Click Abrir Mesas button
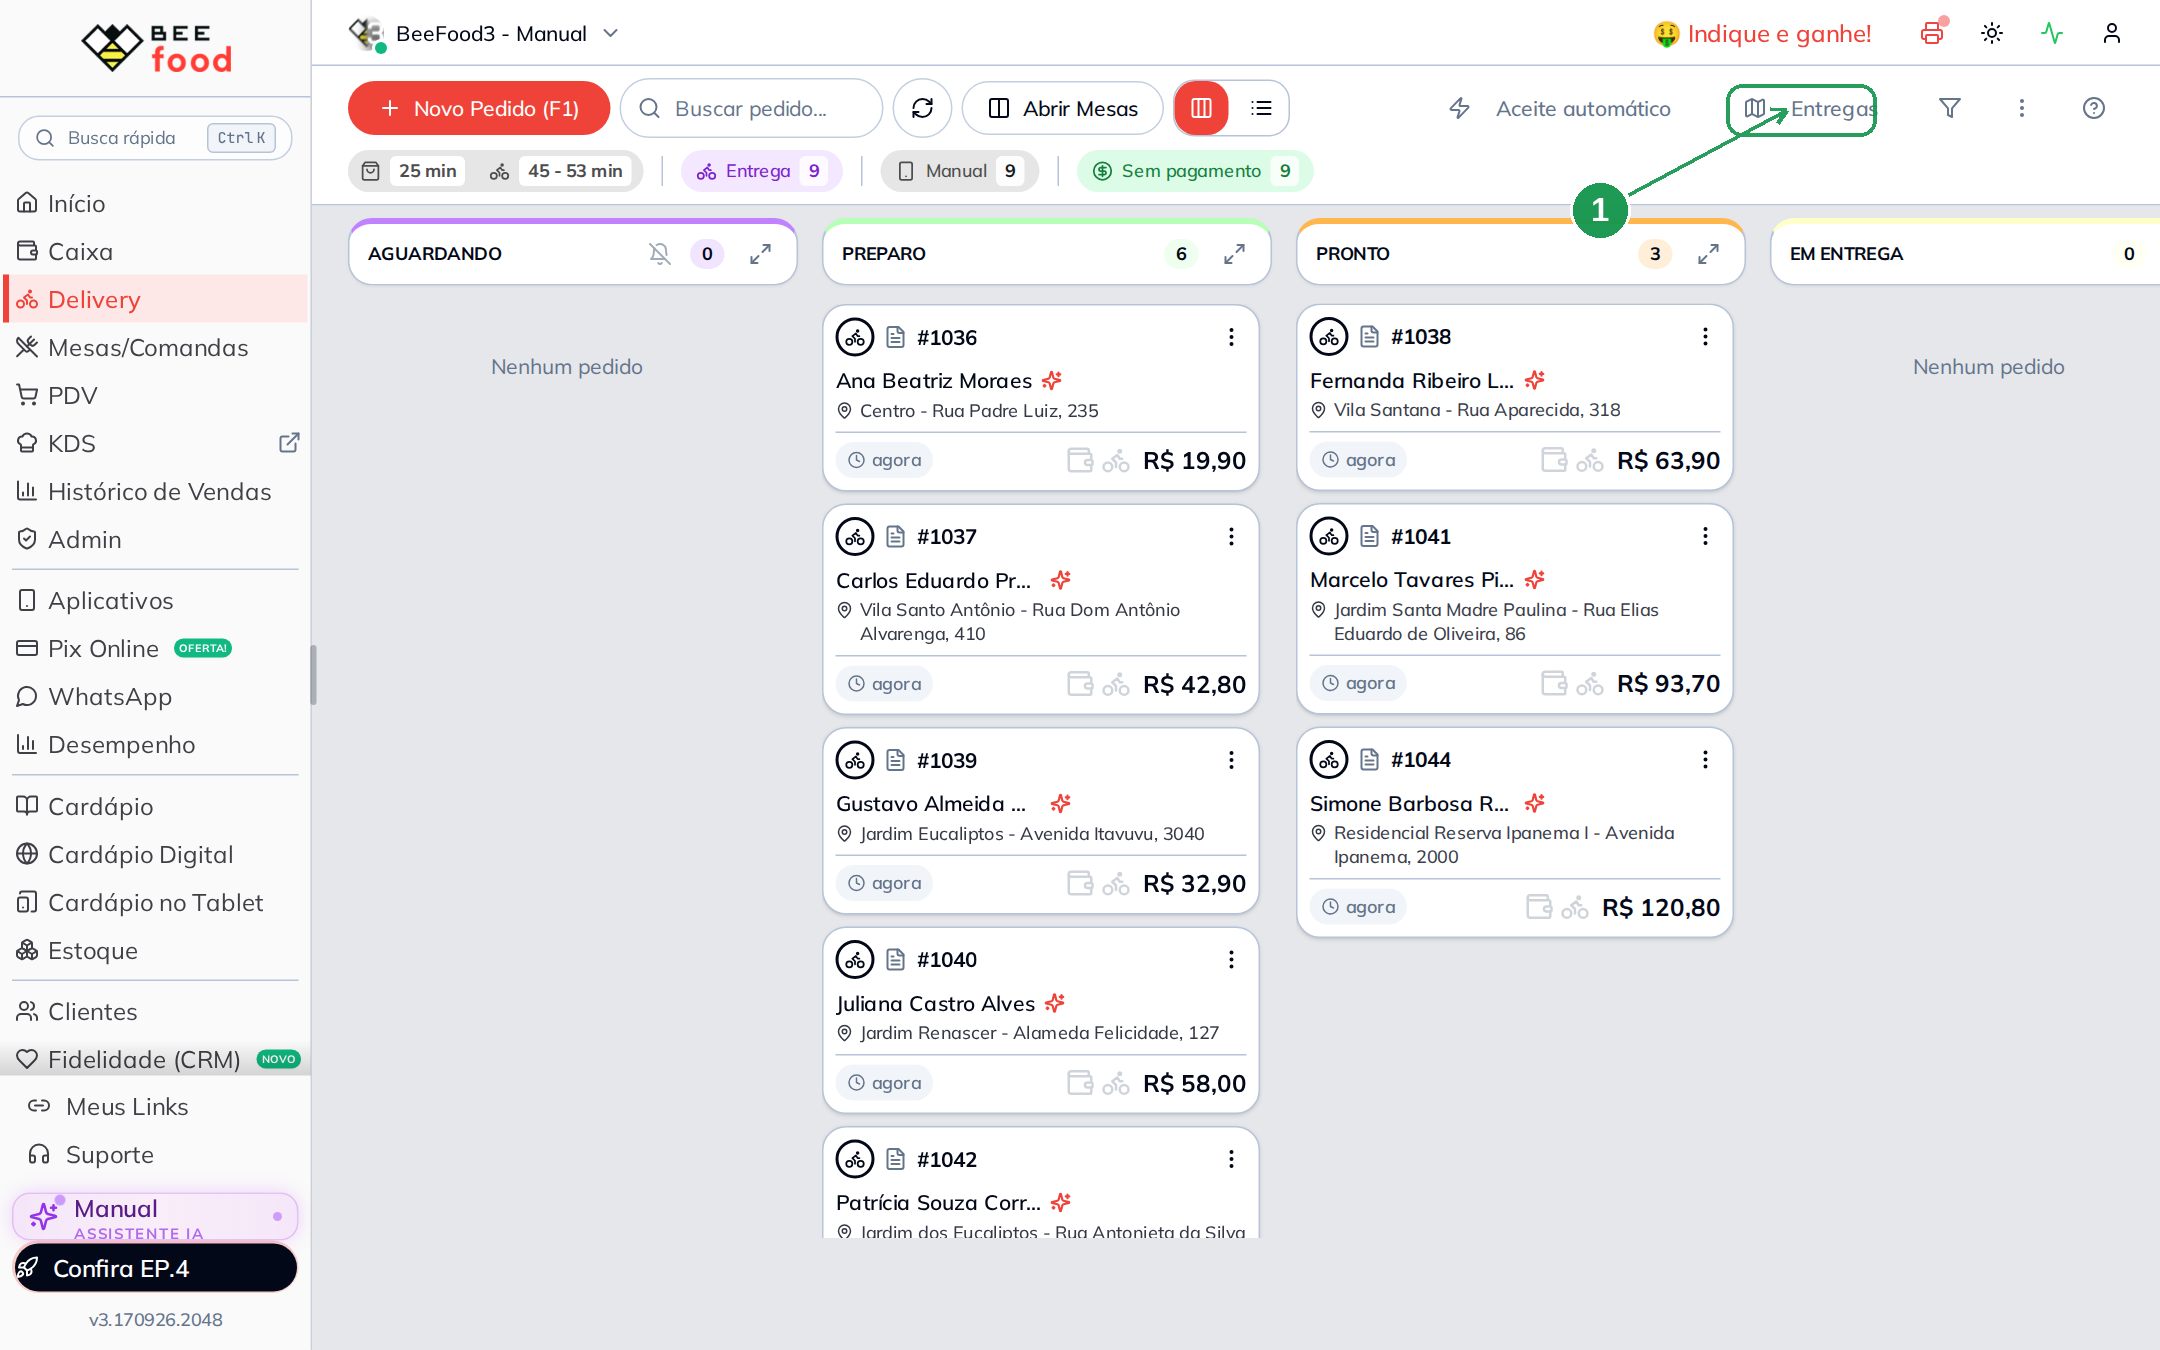Viewport: 2160px width, 1350px height. (x=1063, y=108)
